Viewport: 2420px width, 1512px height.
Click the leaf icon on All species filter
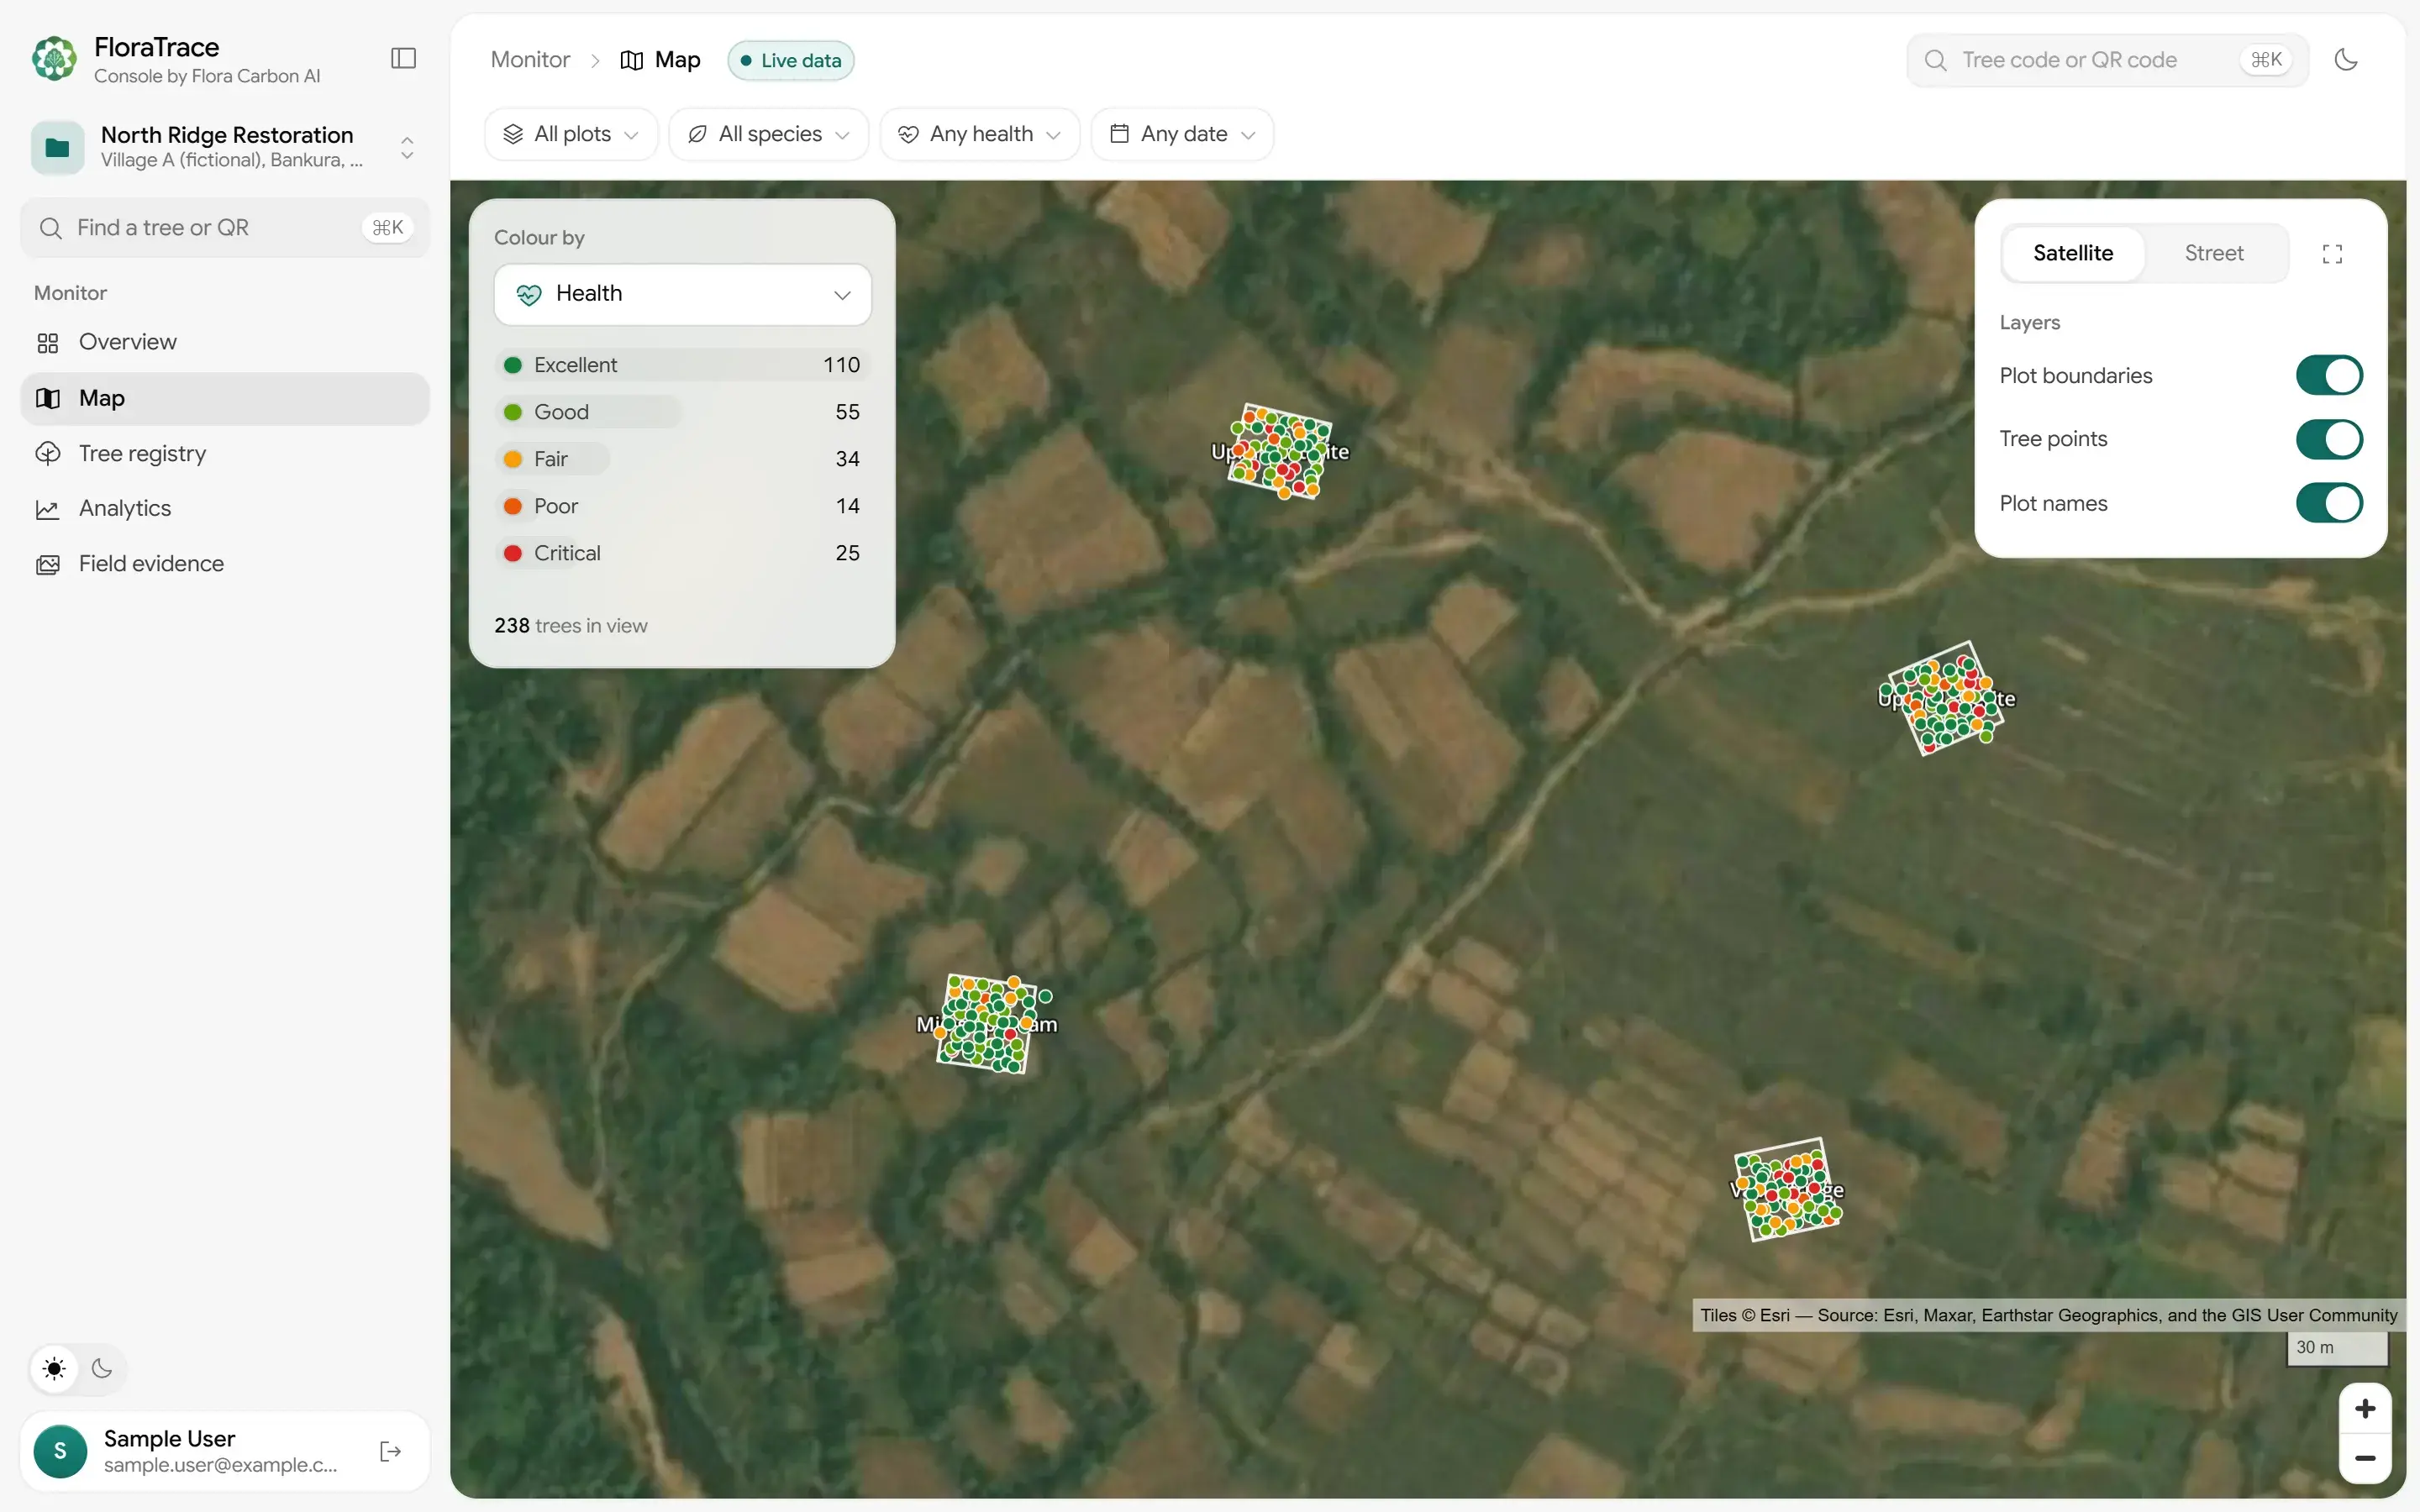(698, 134)
